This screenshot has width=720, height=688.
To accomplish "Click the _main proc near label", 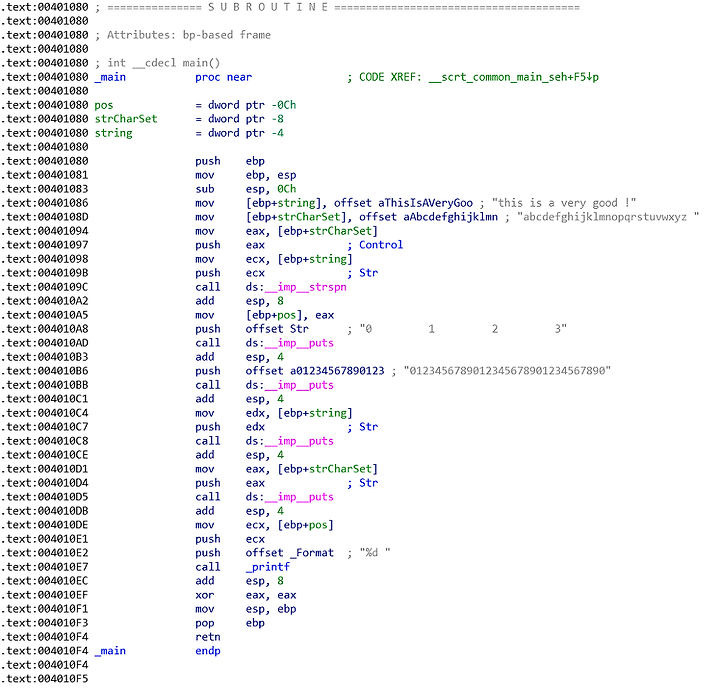I will (173, 77).
